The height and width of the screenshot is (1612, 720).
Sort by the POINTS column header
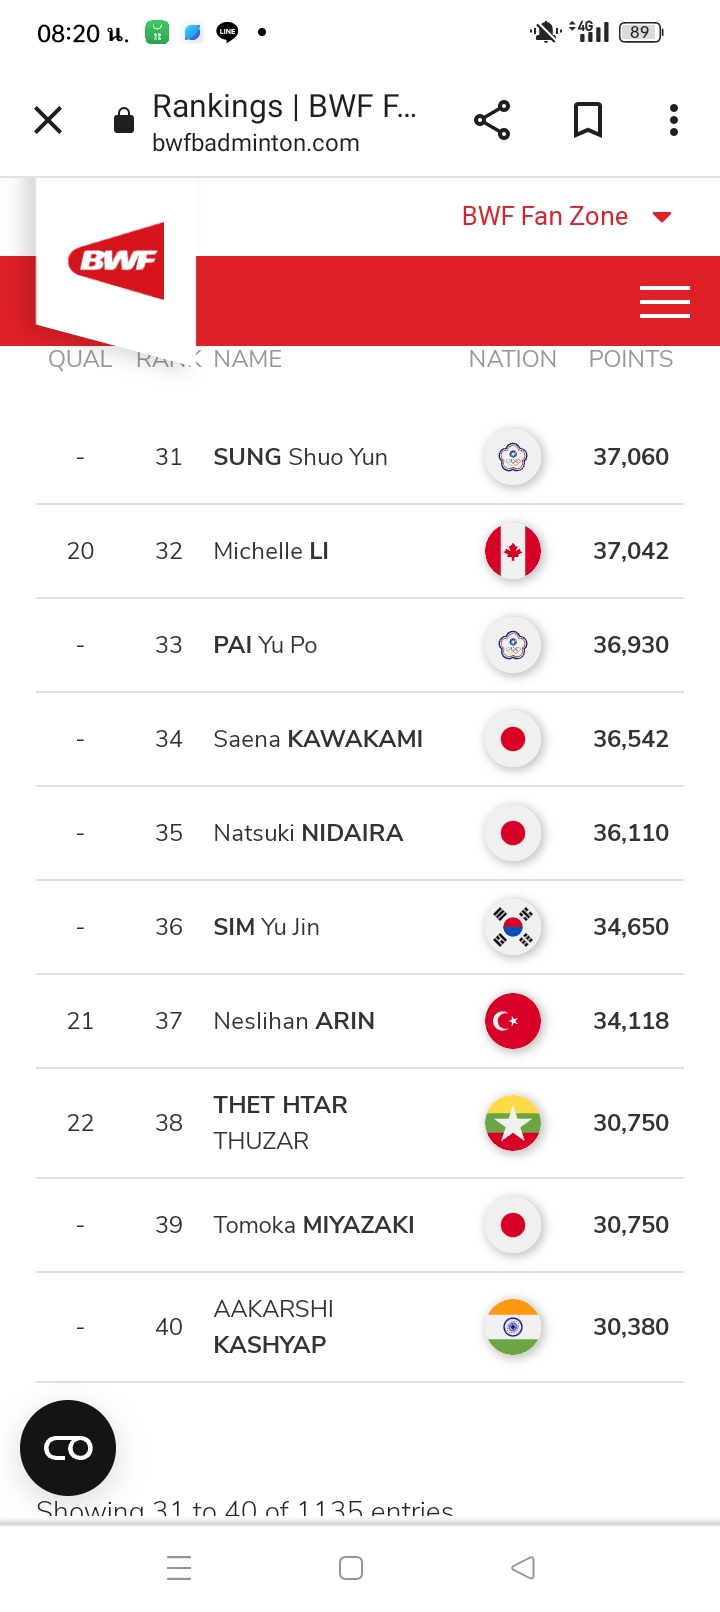point(631,359)
